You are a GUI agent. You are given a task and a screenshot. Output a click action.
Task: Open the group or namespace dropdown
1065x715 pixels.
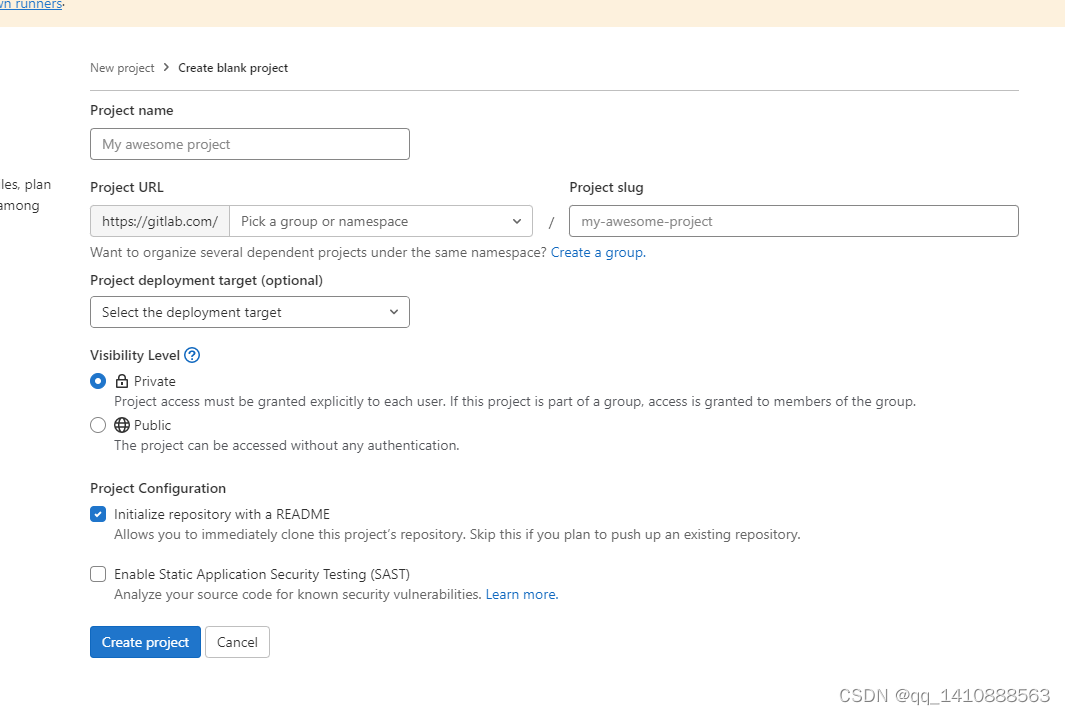pos(380,221)
